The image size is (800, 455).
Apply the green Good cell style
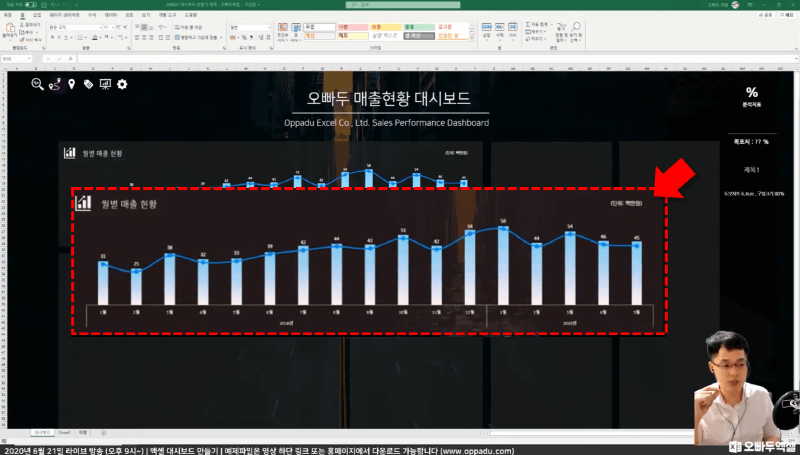(x=419, y=27)
